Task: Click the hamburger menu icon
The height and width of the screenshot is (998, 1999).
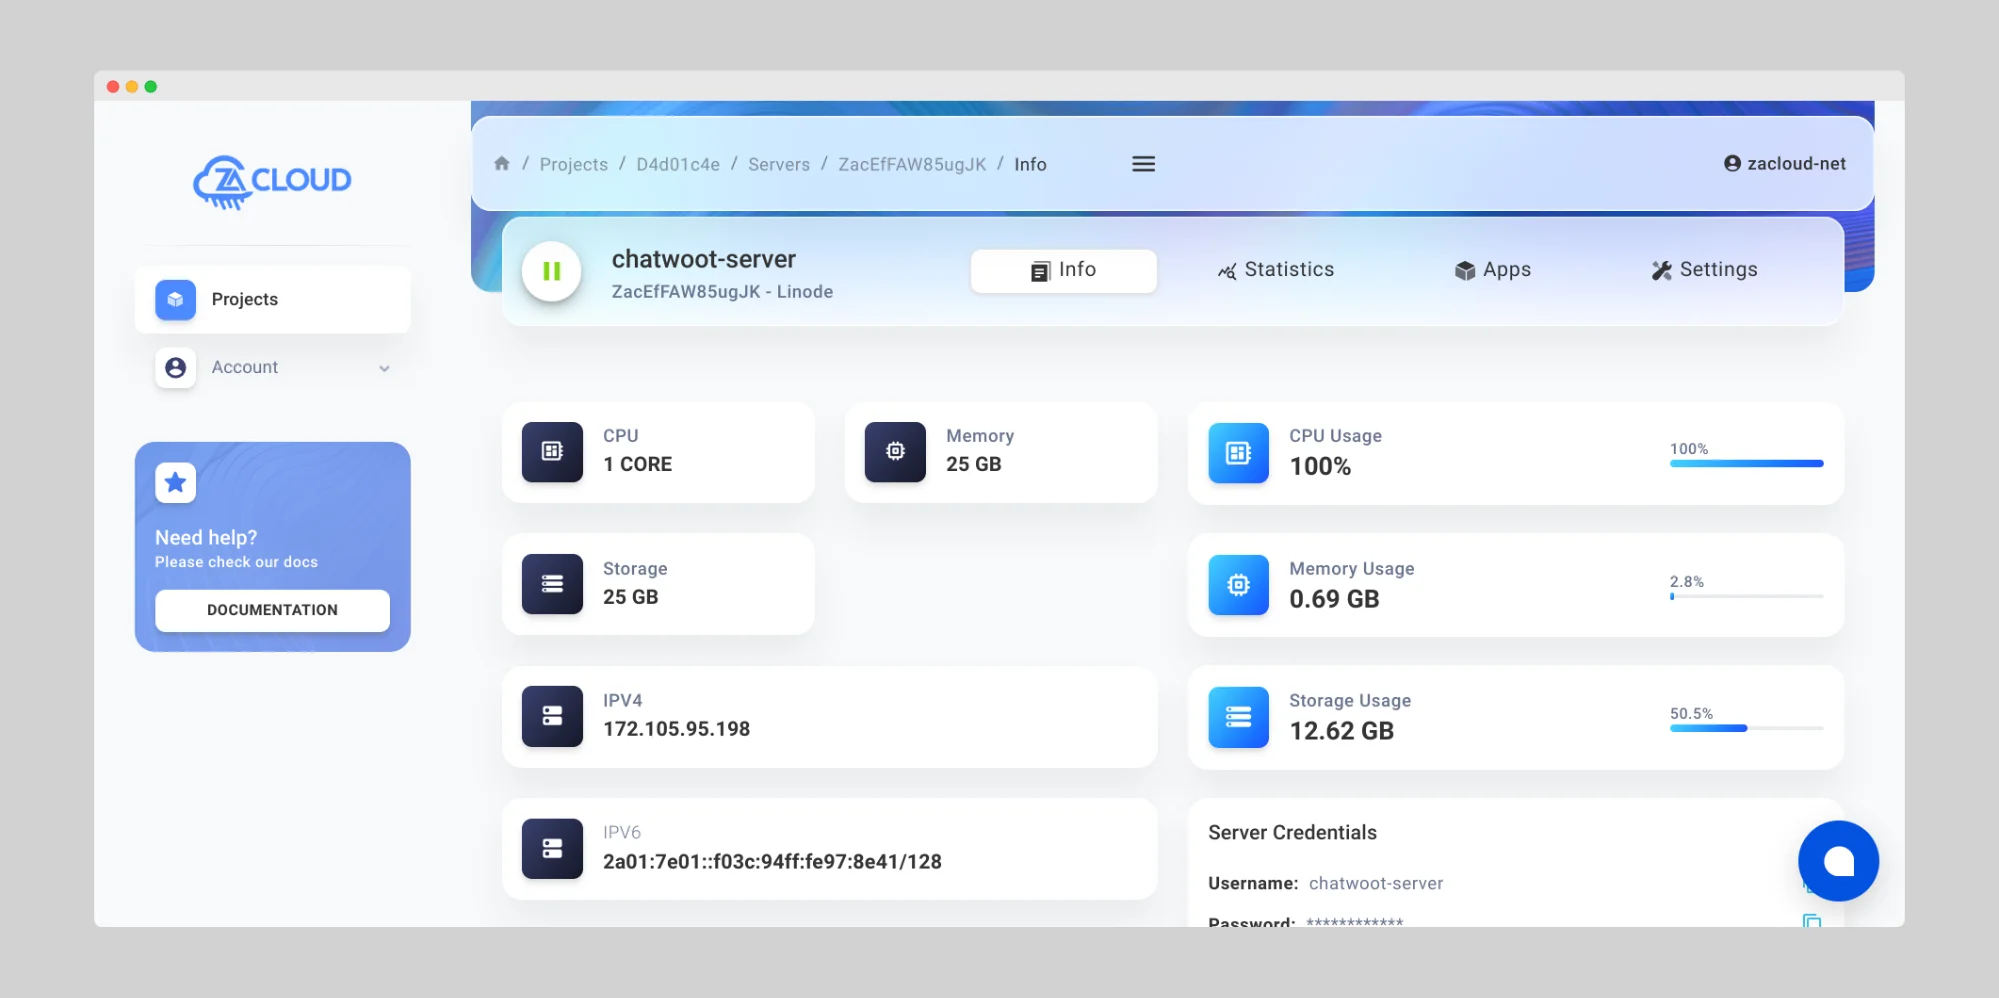Action: point(1143,163)
